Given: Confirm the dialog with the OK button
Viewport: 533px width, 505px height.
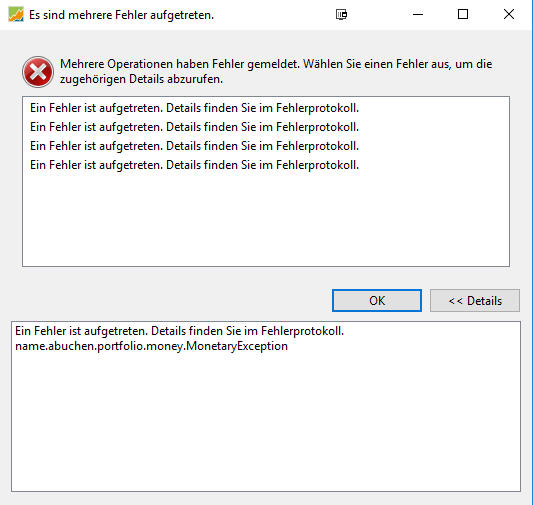Looking at the screenshot, I should tap(377, 300).
